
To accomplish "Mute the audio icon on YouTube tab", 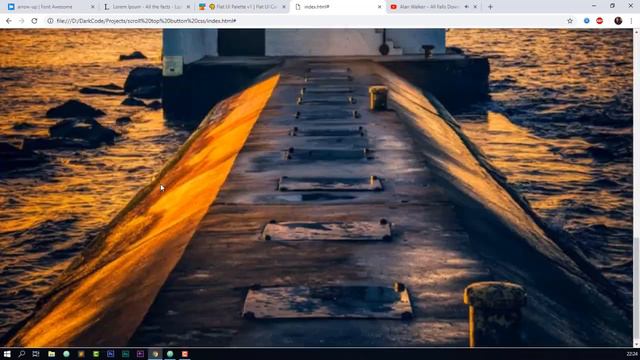I will (467, 7).
